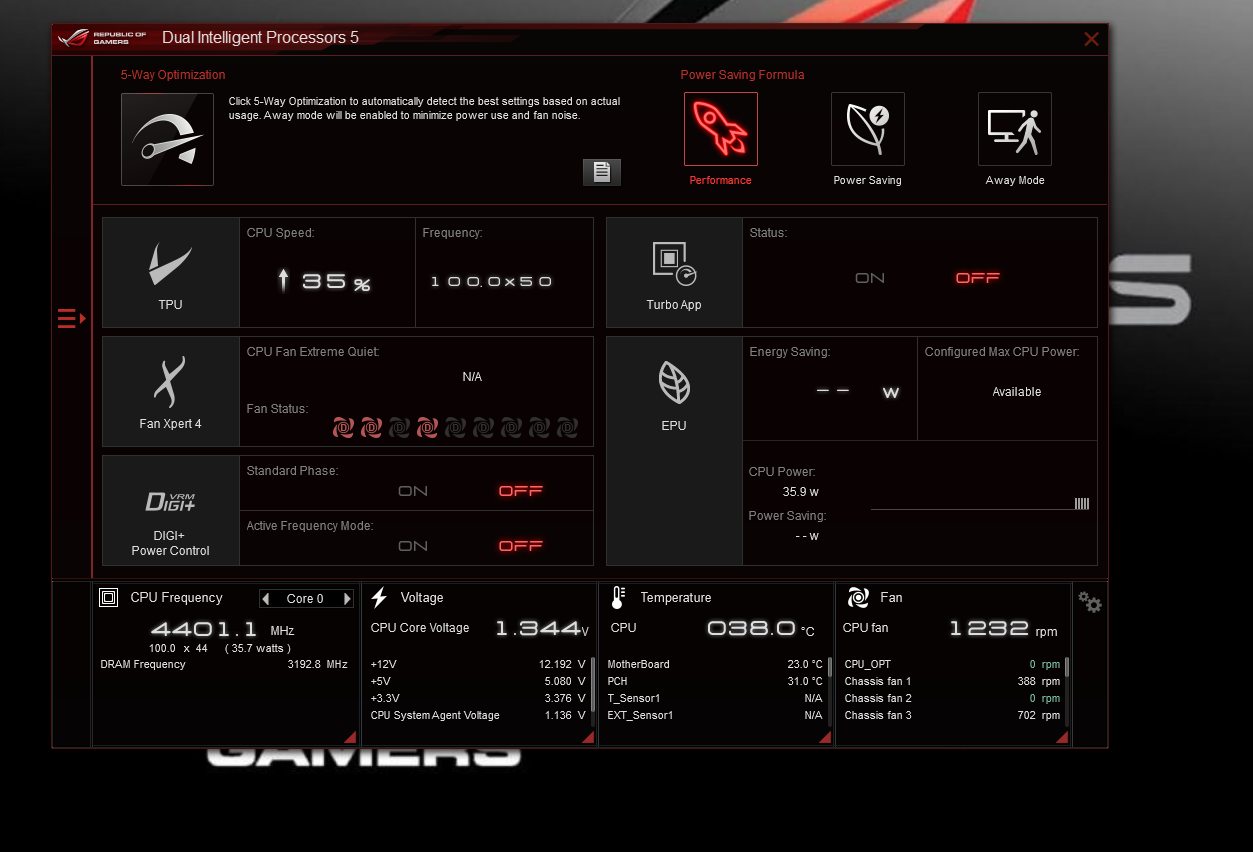Image resolution: width=1253 pixels, height=852 pixels.
Task: Expand the Voltage panel corner triangle
Action: 588,737
